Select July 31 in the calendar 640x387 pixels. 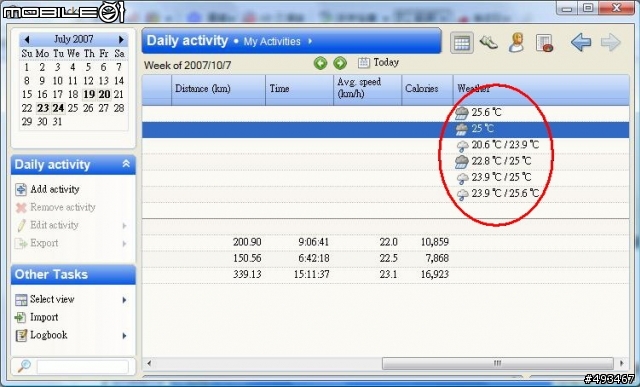tap(58, 122)
